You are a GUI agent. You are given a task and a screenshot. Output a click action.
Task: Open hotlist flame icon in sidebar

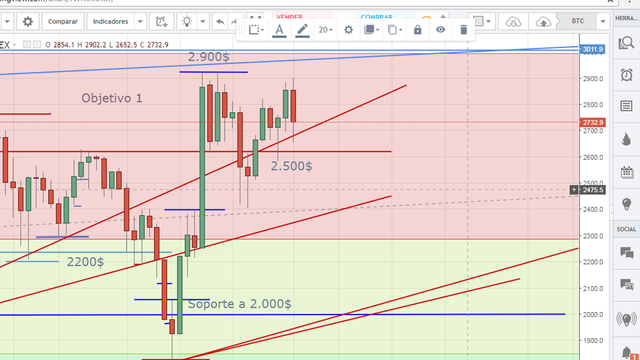(626, 139)
